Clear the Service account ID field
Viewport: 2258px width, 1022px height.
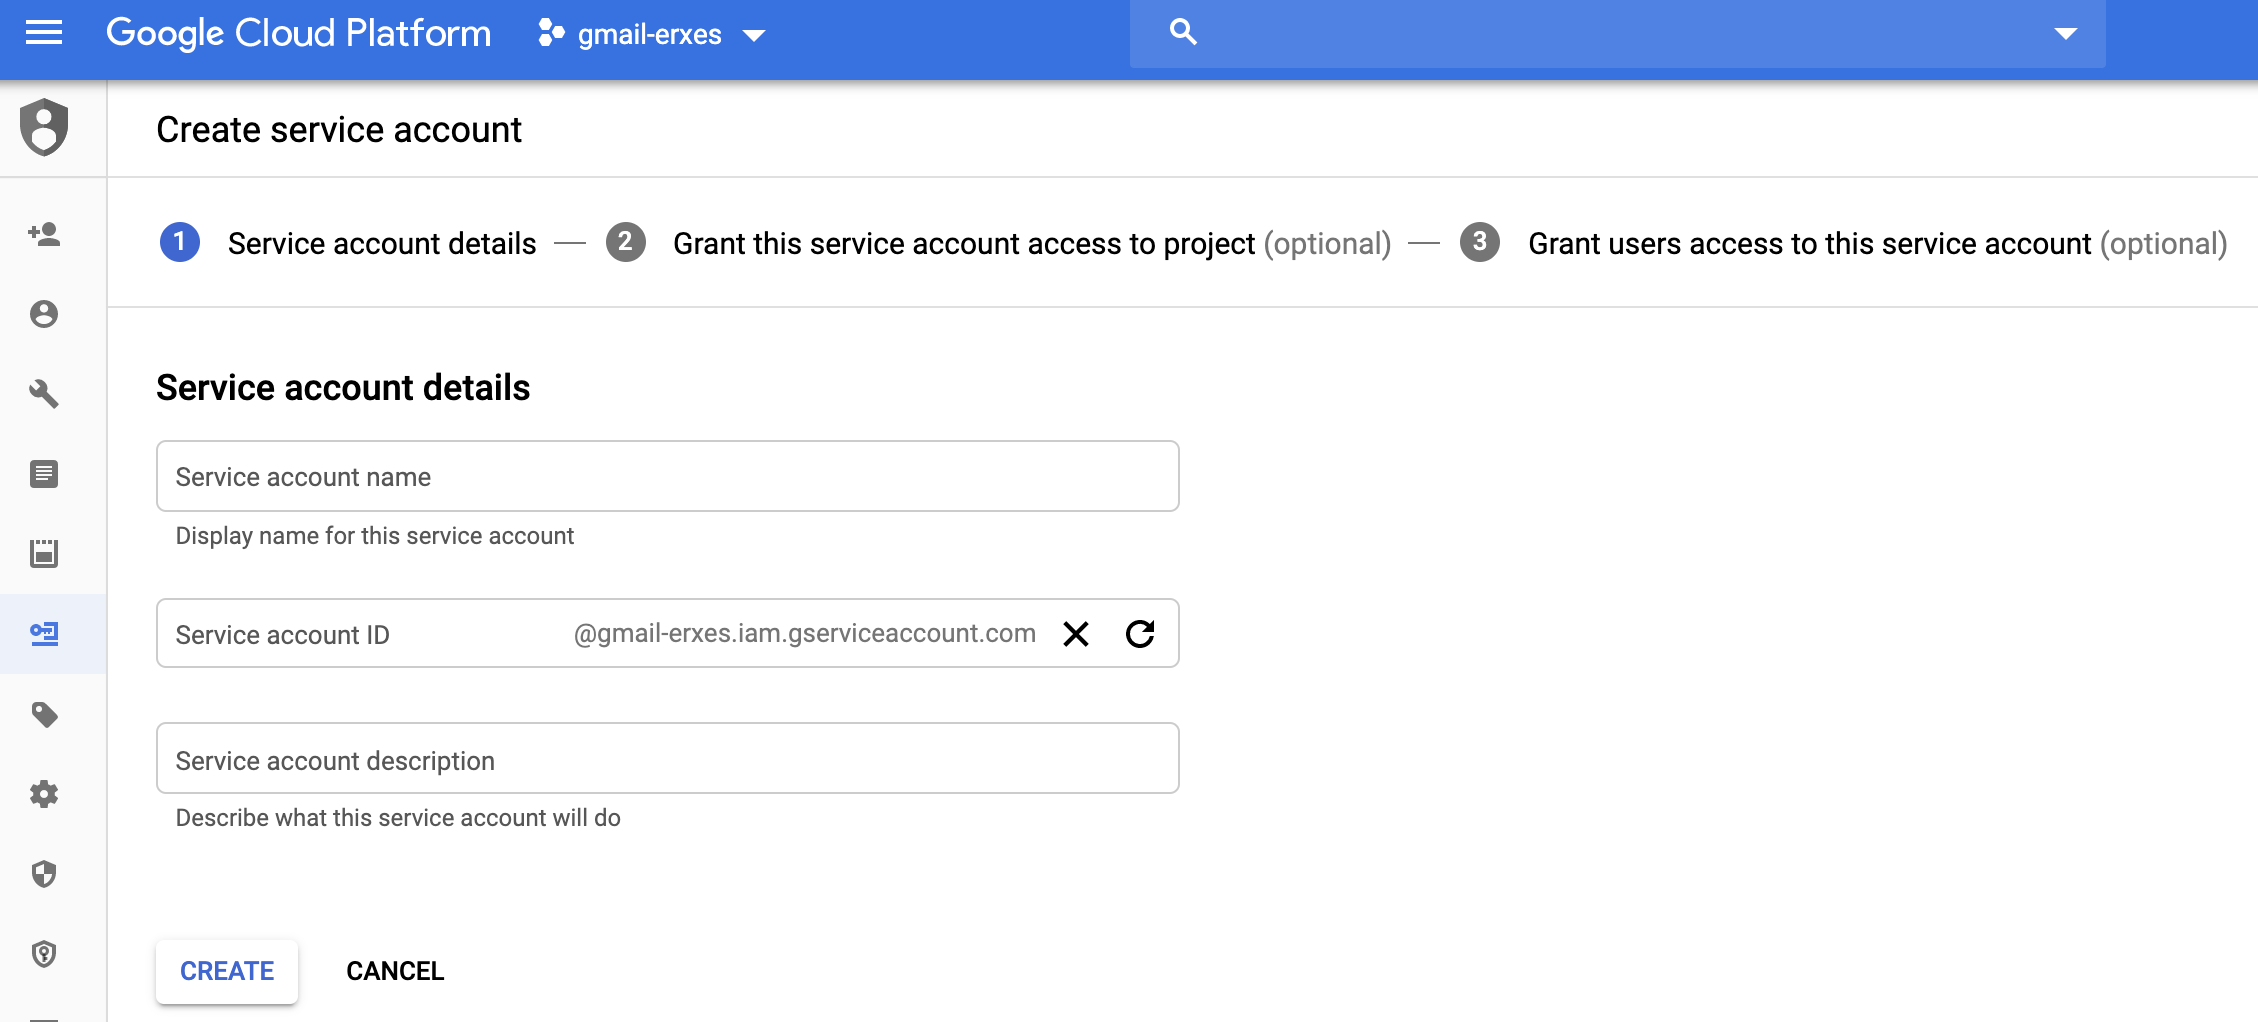coord(1076,634)
